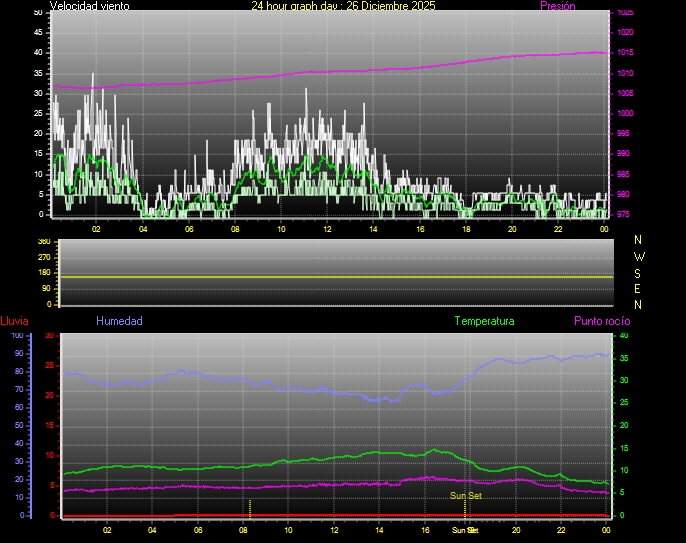Select the S compass direction letter
Viewport: 686px width, 543px height.
coord(639,272)
